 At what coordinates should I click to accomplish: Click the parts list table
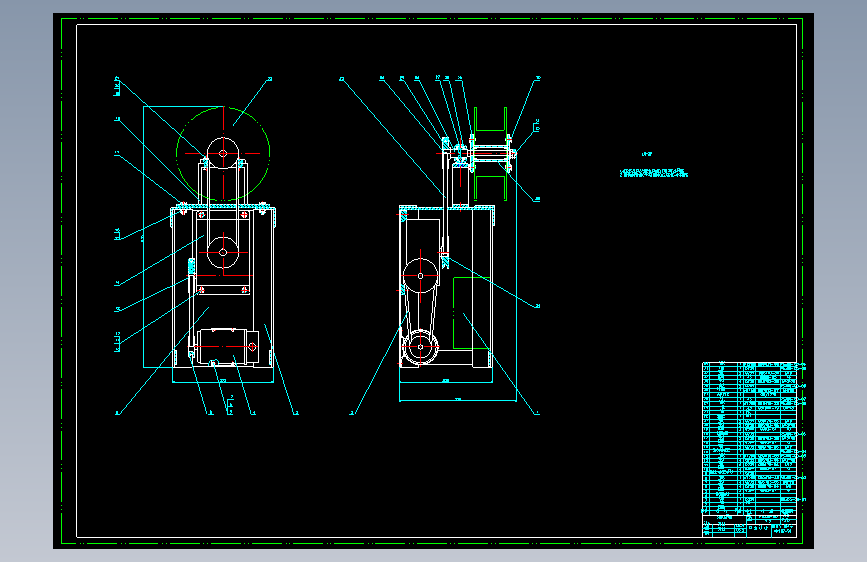[x=750, y=438]
